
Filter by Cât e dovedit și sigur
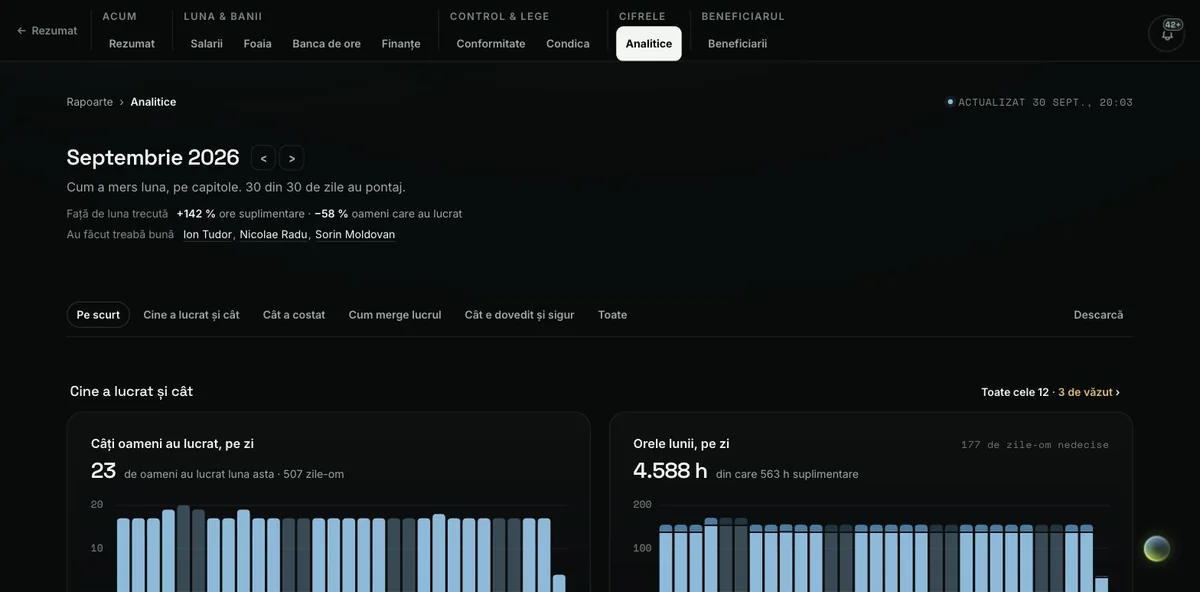pyautogui.click(x=520, y=315)
